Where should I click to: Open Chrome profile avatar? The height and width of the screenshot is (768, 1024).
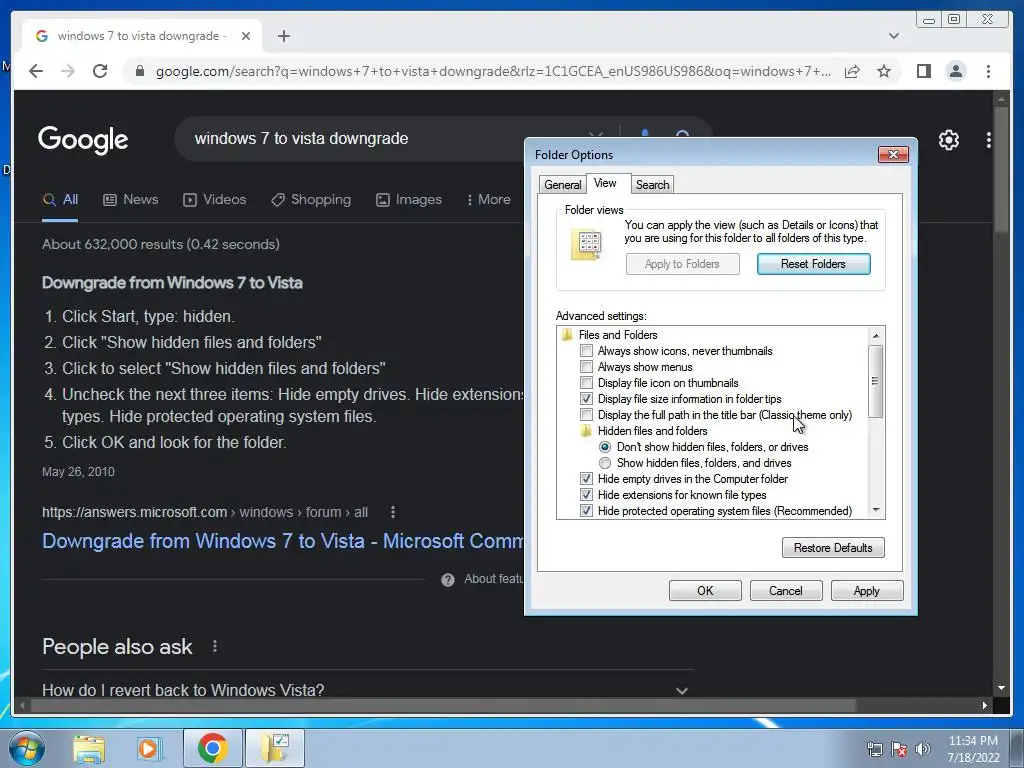956,71
